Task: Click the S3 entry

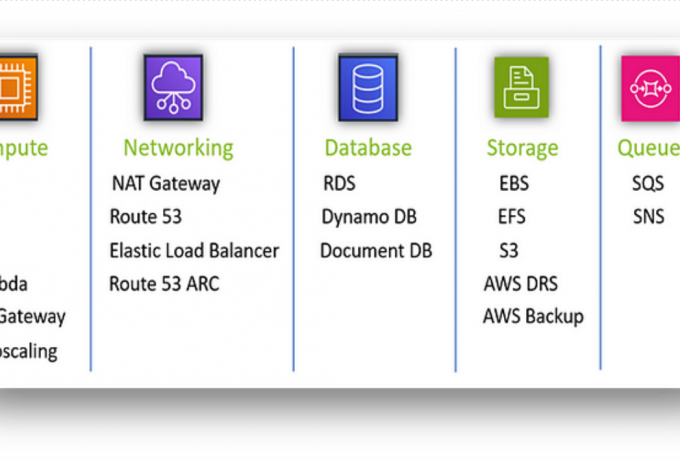Action: point(509,251)
